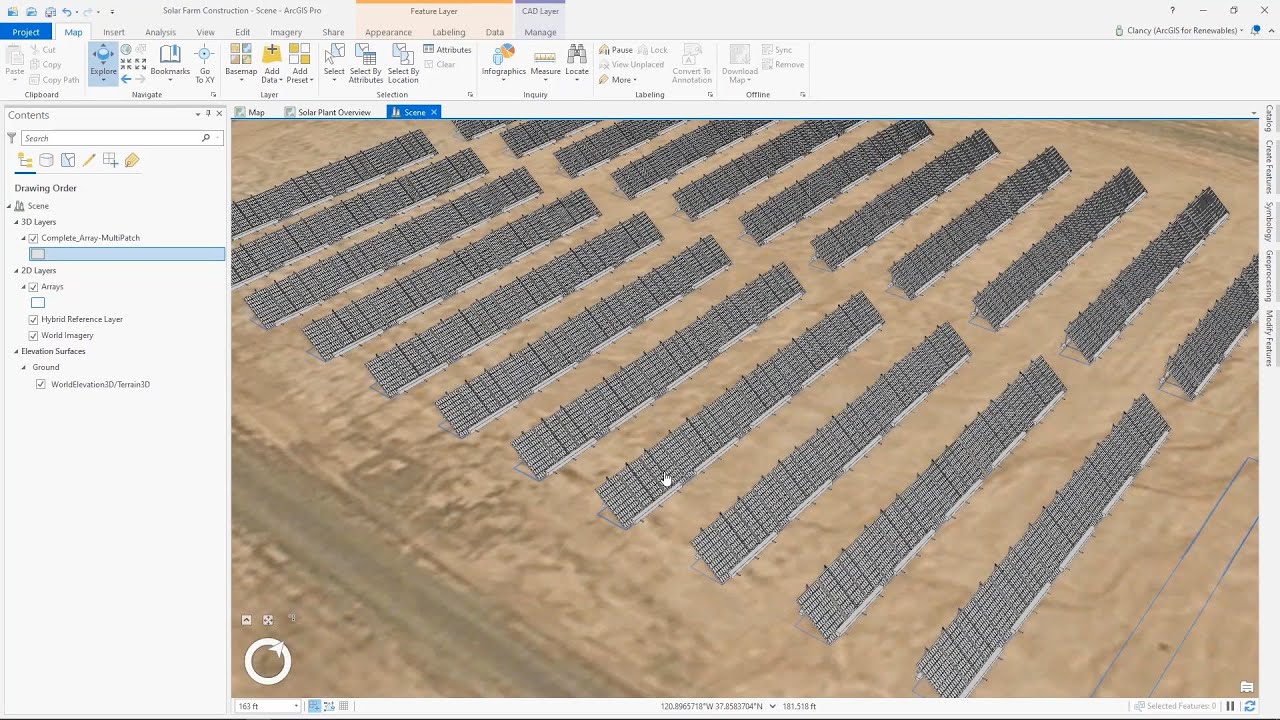The image size is (1280, 720).
Task: Open the notifications bell icon
Action: coord(1255,31)
